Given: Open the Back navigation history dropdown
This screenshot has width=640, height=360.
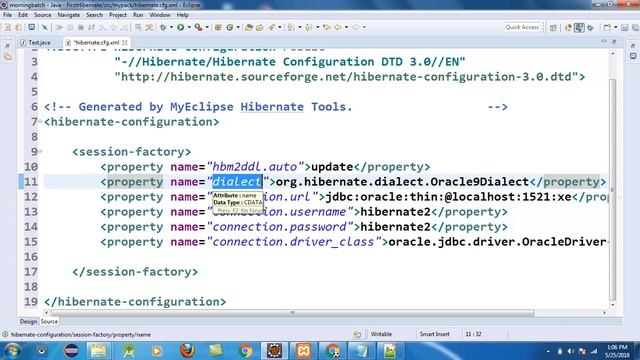Looking at the screenshot, I should coord(346,27).
